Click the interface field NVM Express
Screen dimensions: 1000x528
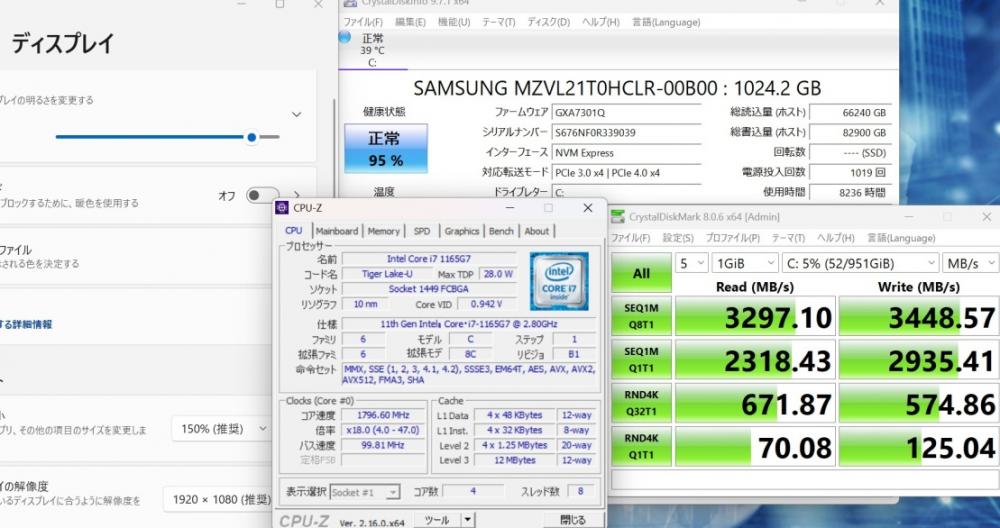click(x=626, y=152)
